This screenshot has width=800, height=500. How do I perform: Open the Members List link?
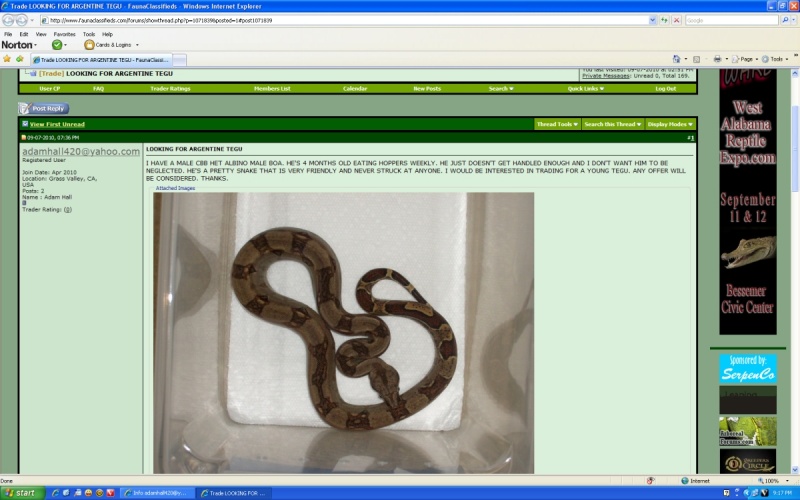pos(272,89)
